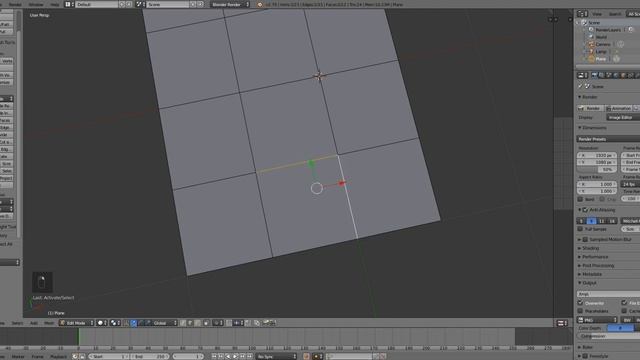Screen dimensions: 640x360
Task: Click play animation button in timeline
Action: coord(235,356)
